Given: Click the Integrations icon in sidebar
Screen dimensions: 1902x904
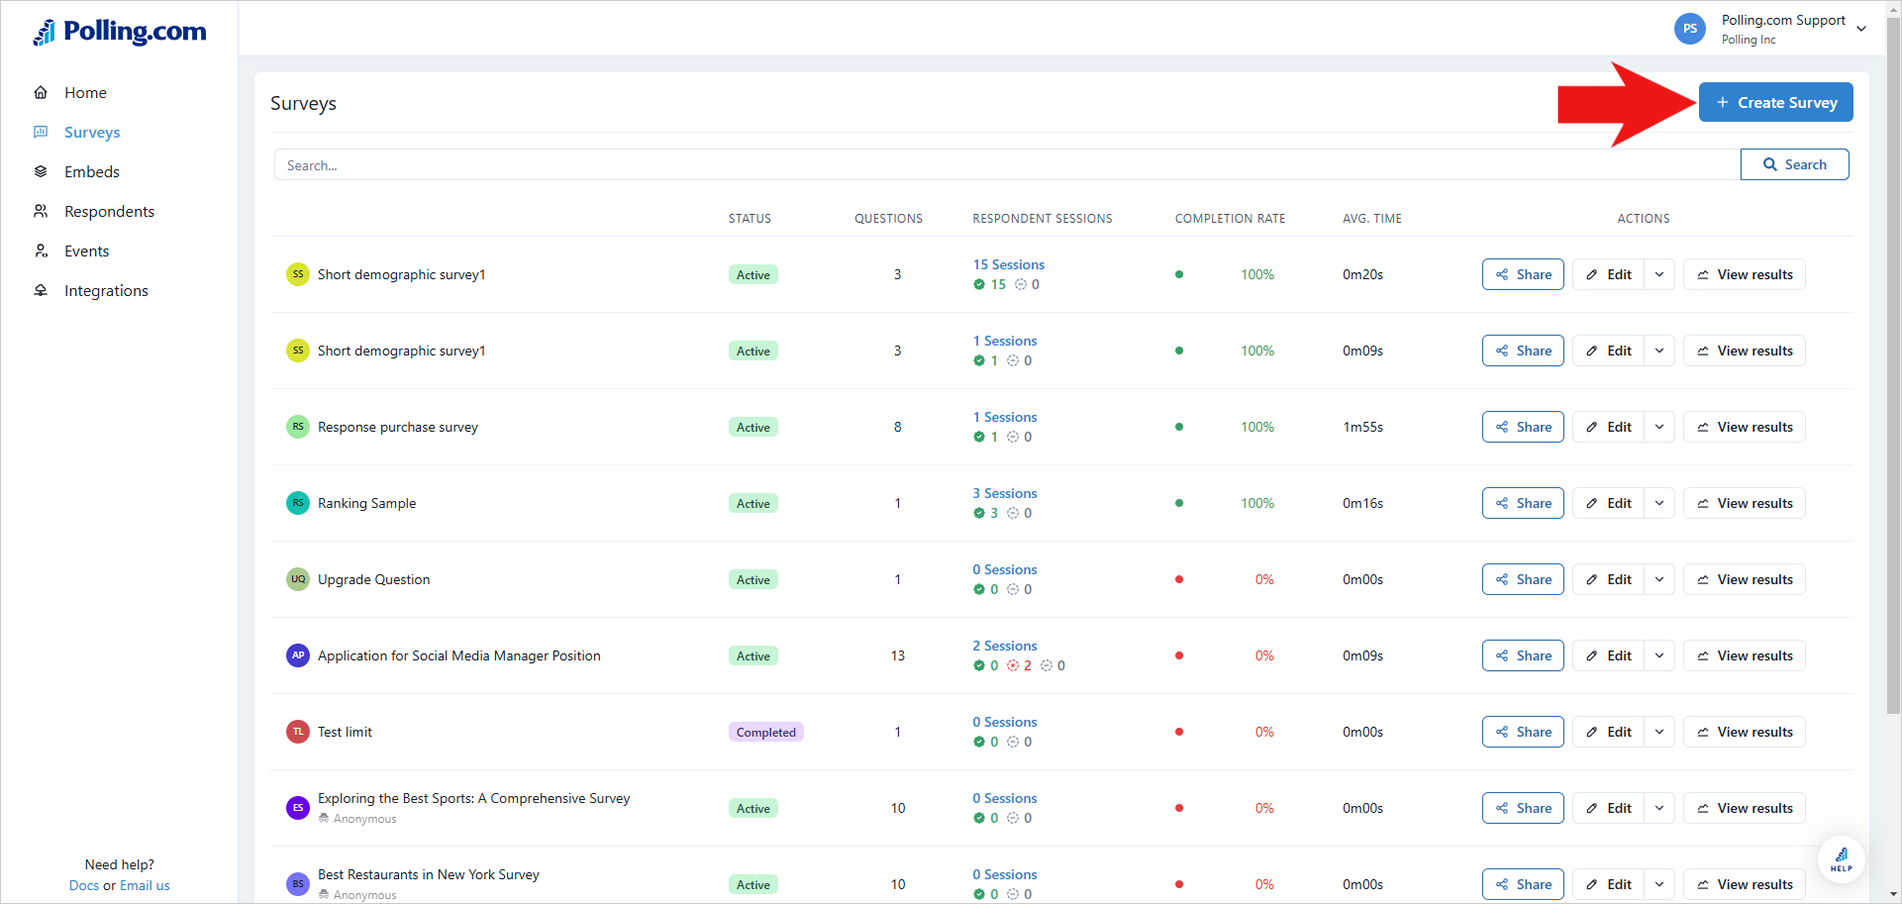Looking at the screenshot, I should 41,291.
